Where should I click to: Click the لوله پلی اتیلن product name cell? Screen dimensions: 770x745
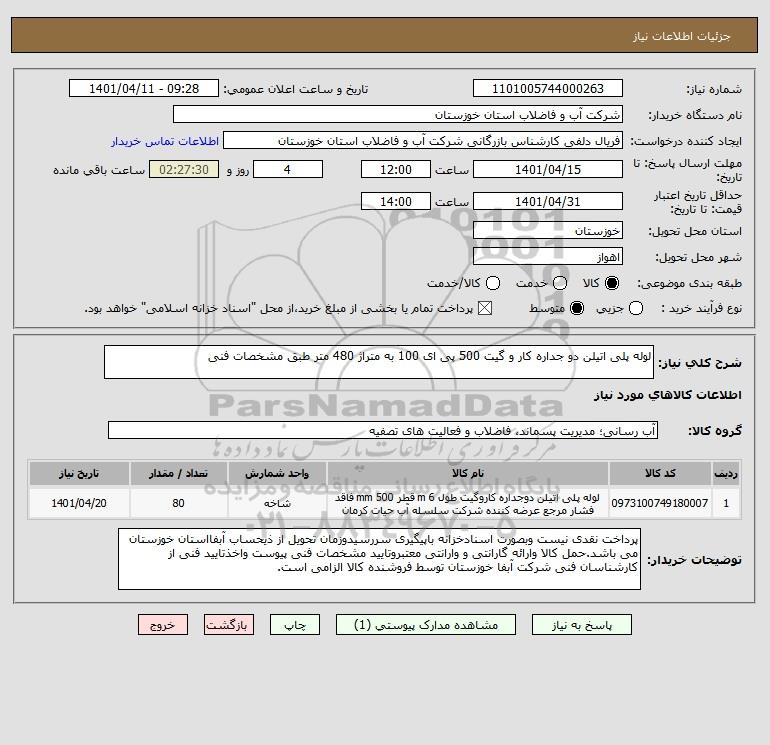tap(468, 503)
